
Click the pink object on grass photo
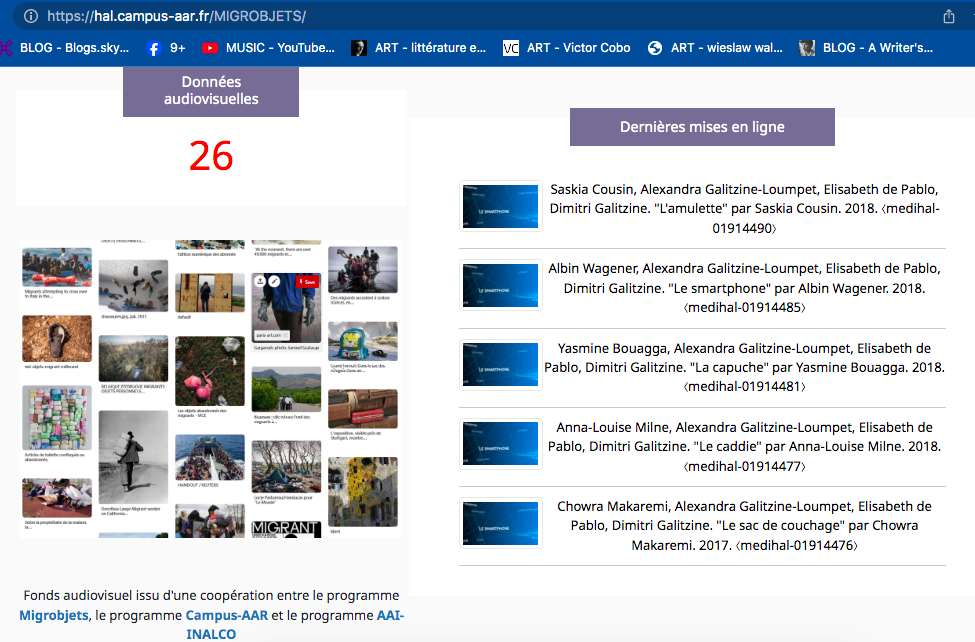click(210, 371)
